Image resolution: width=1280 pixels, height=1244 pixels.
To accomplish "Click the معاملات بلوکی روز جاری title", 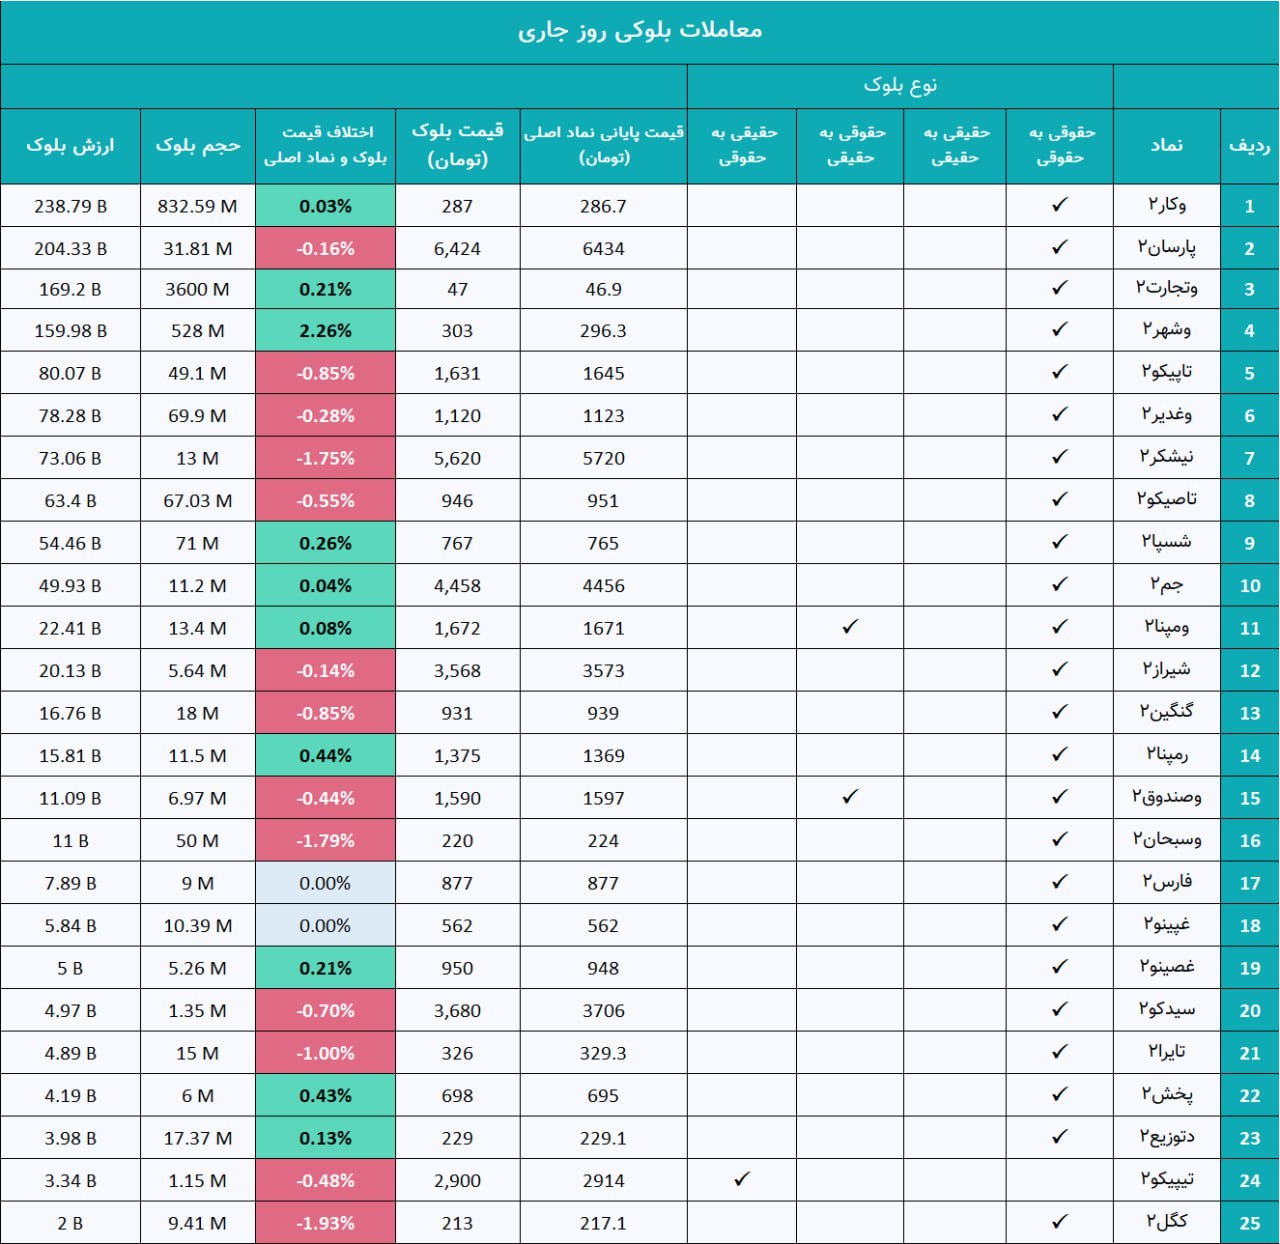I will (x=640, y=31).
